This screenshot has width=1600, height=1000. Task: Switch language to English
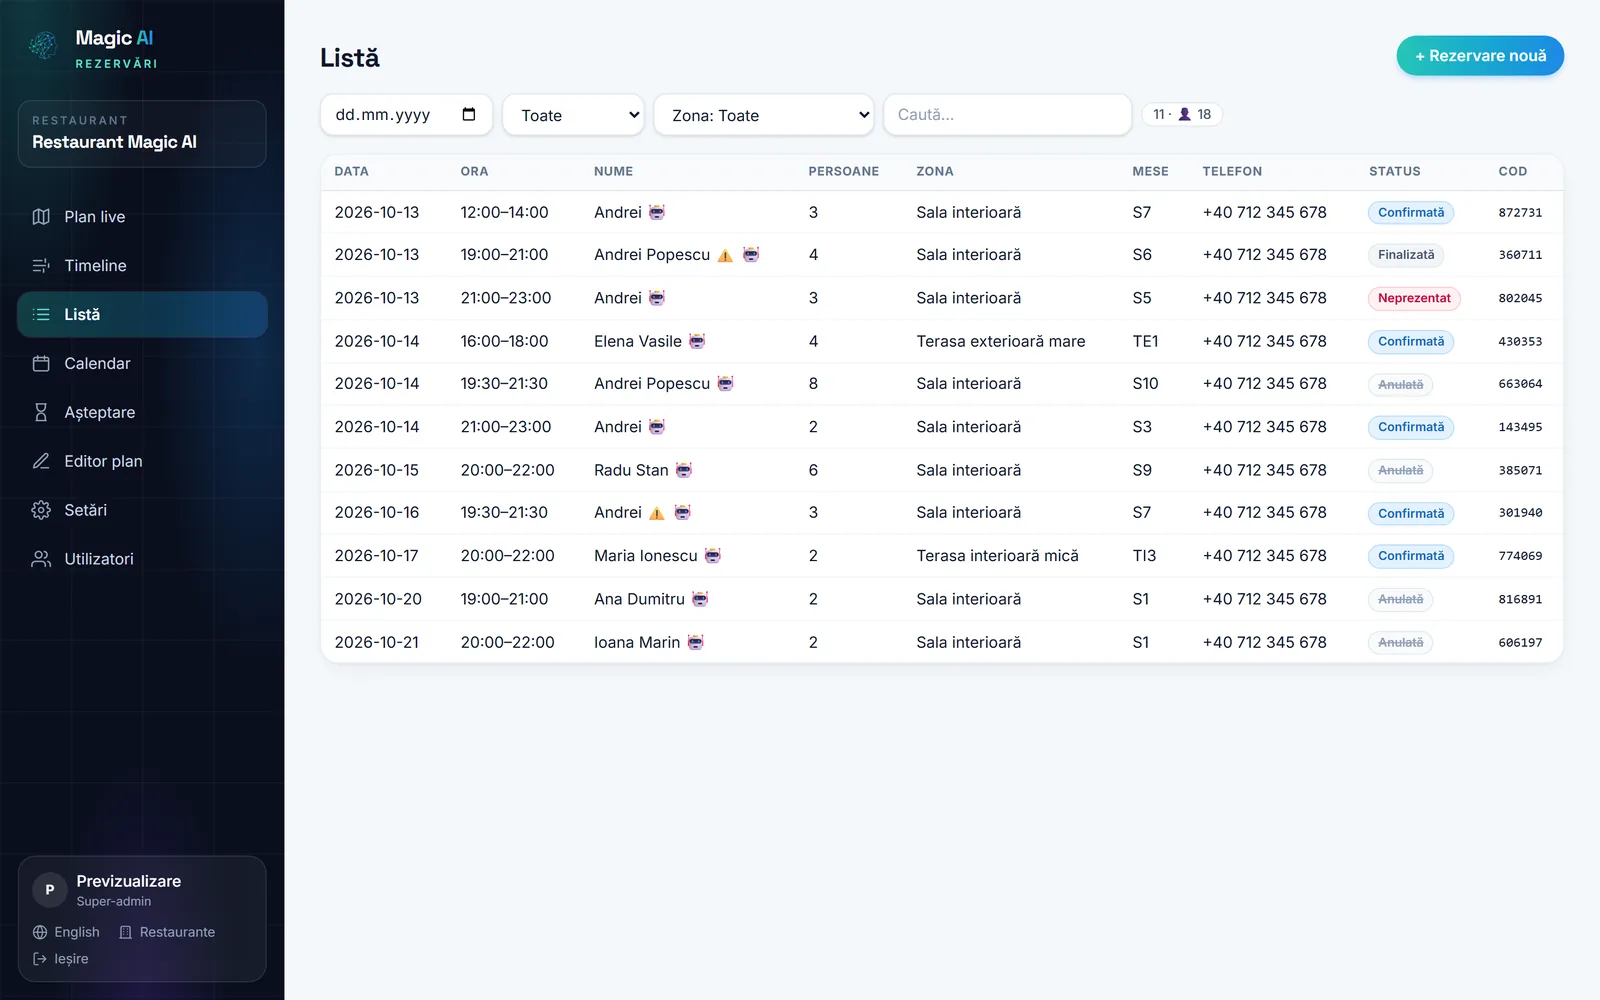click(x=66, y=932)
